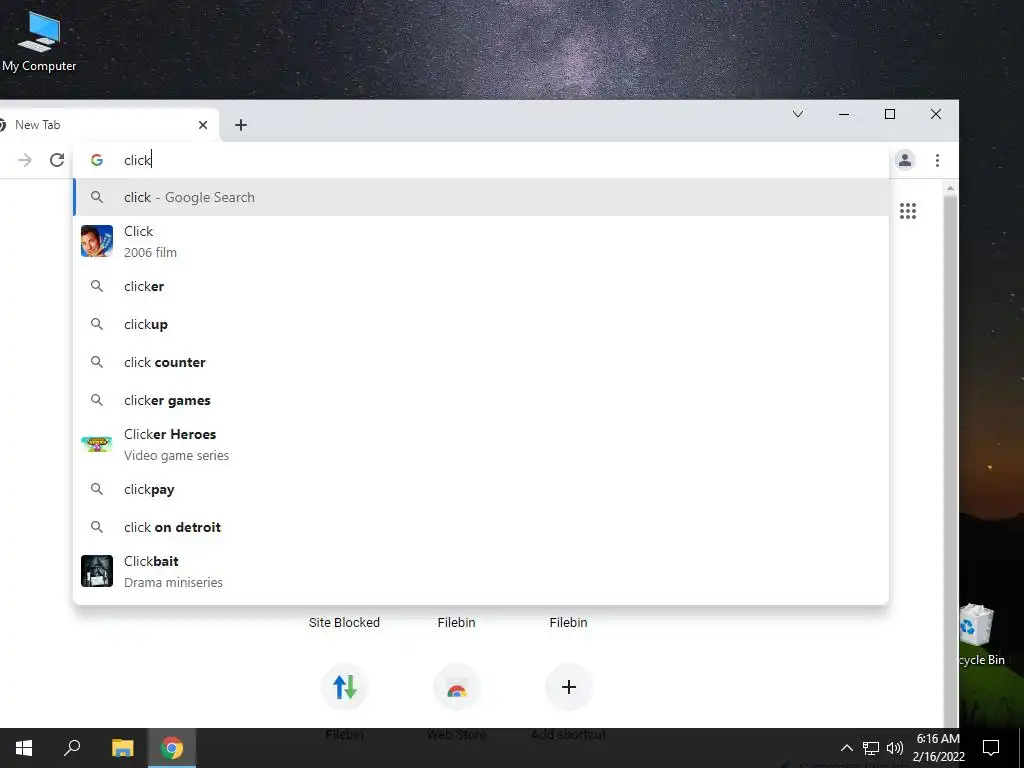1024x768 pixels.
Task: Click the Forward navigation arrow
Action: pyautogui.click(x=25, y=160)
